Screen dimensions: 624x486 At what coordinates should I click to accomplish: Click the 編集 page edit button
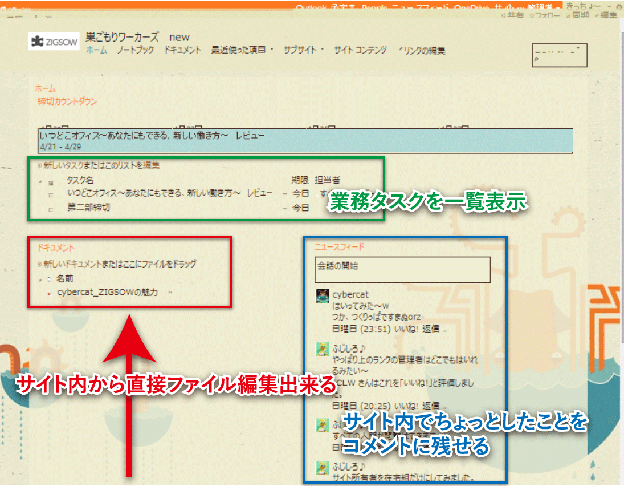606,15
